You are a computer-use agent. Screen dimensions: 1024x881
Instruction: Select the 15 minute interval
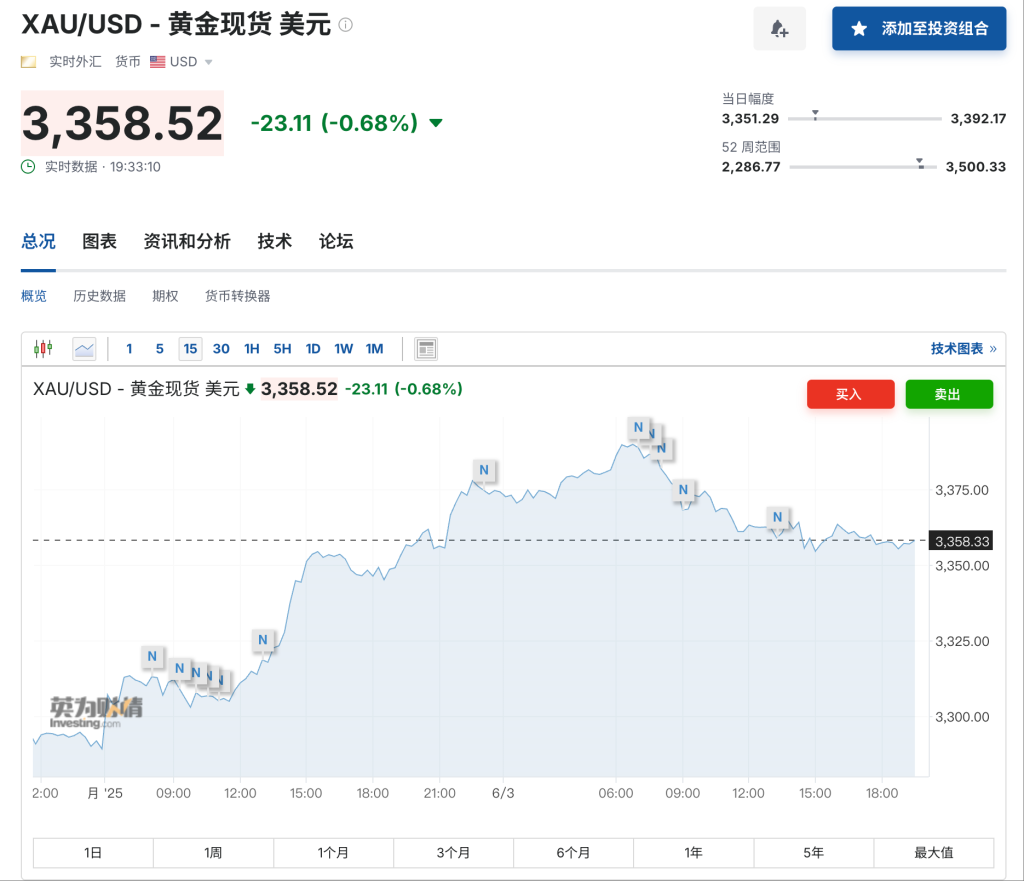tap(190, 349)
